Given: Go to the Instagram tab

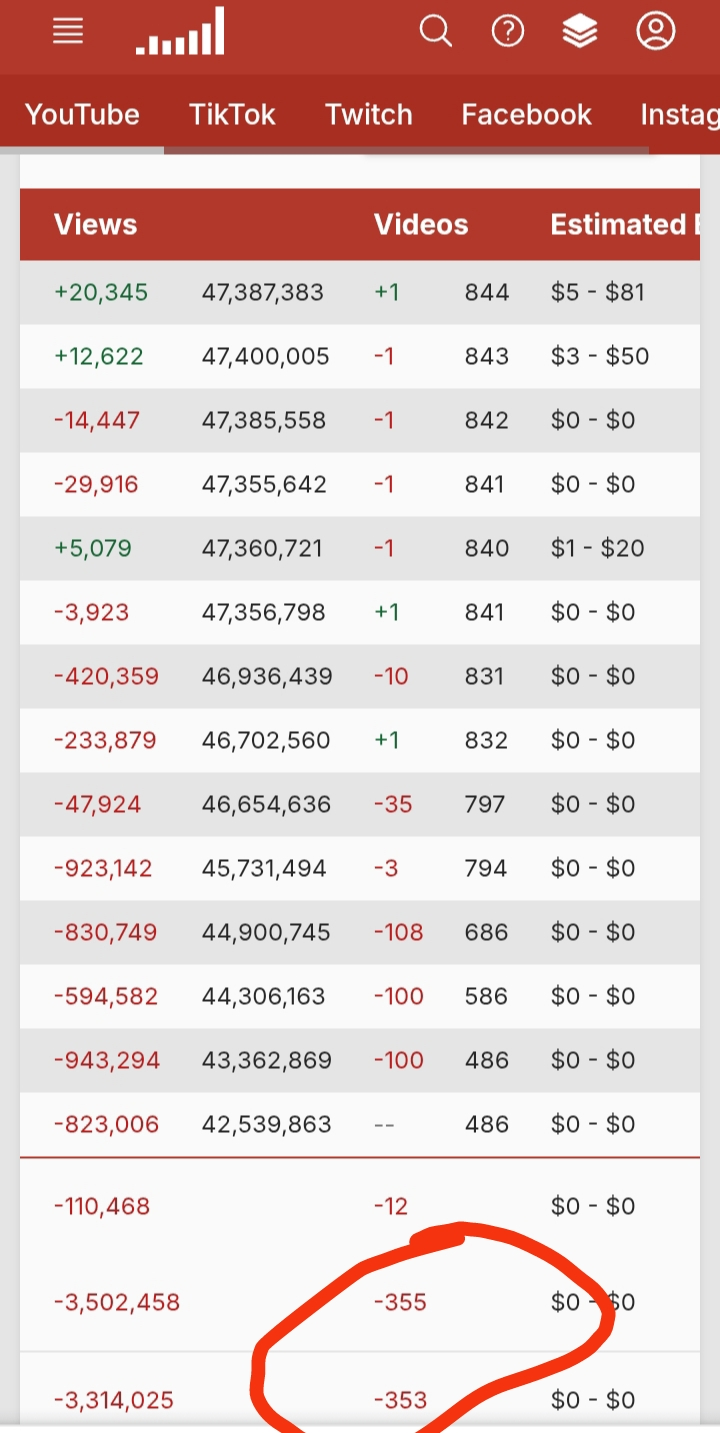Looking at the screenshot, I should pos(680,114).
